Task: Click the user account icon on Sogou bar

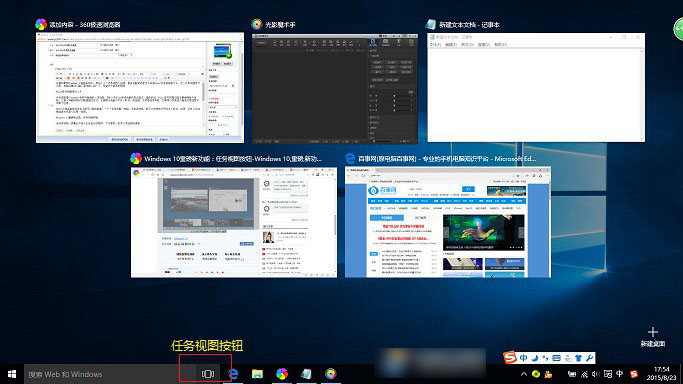Action: click(568, 358)
